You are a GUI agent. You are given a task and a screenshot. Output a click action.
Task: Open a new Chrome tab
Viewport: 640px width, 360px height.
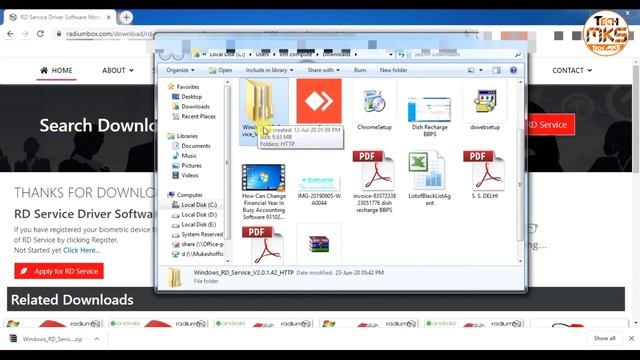click(126, 17)
